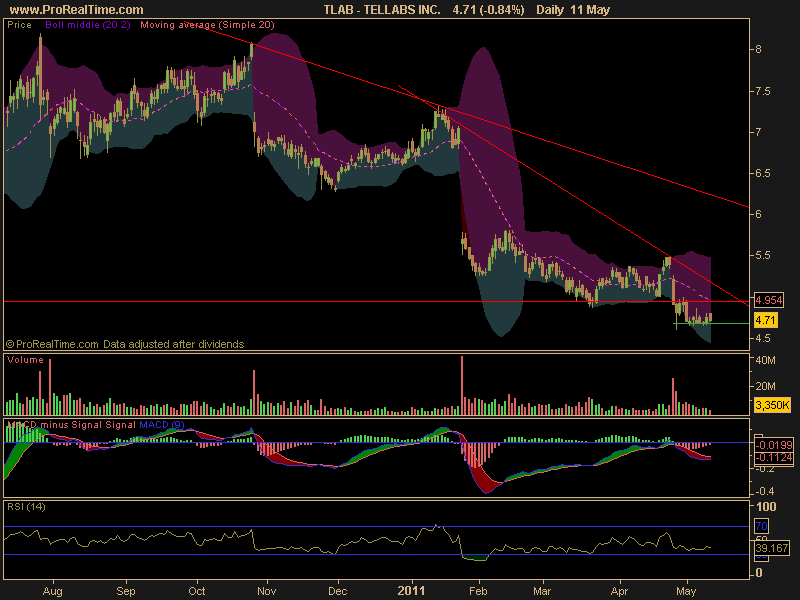Click the Apr label on time axis

619,591
